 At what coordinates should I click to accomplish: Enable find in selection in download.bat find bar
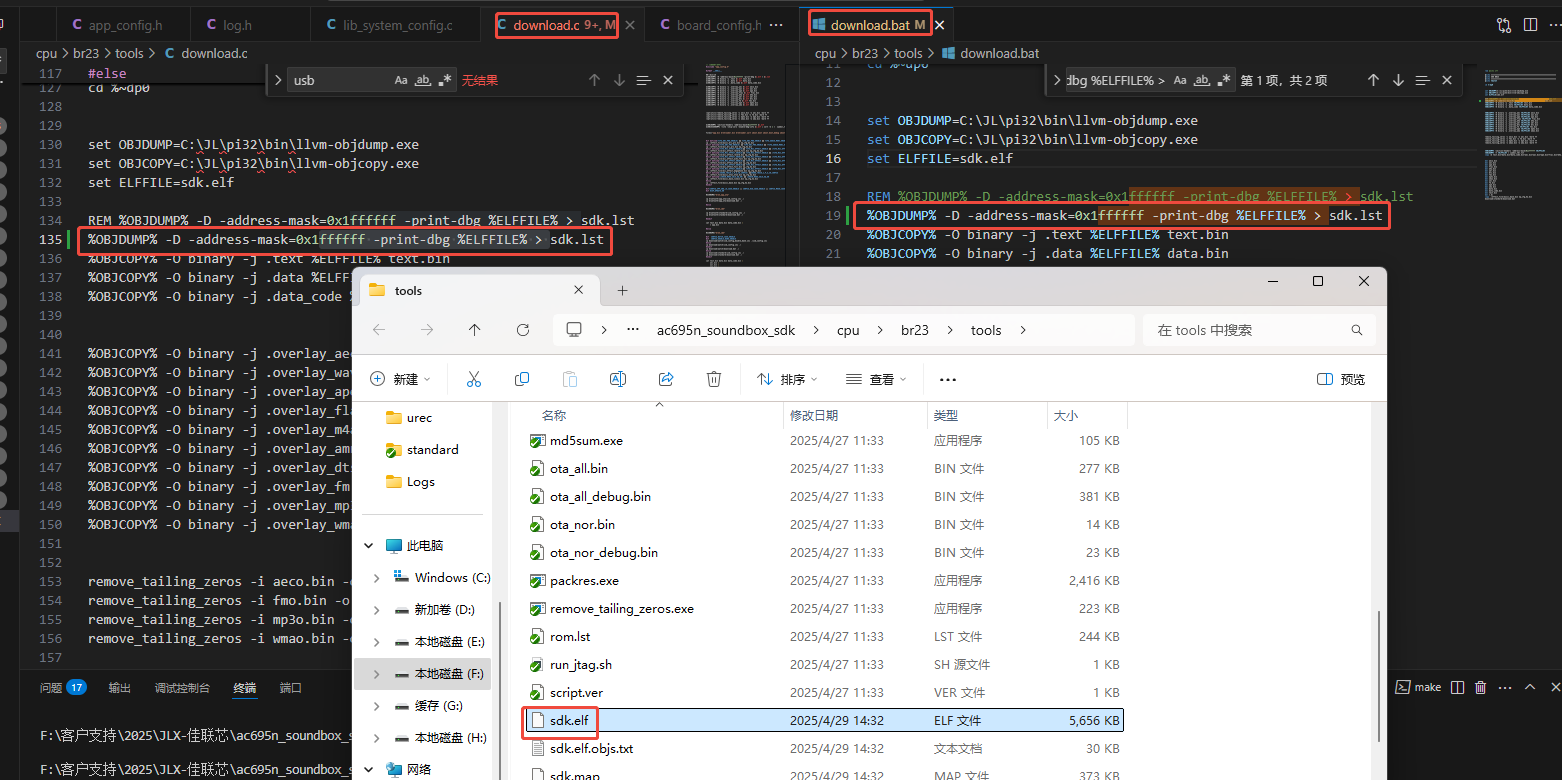1423,80
